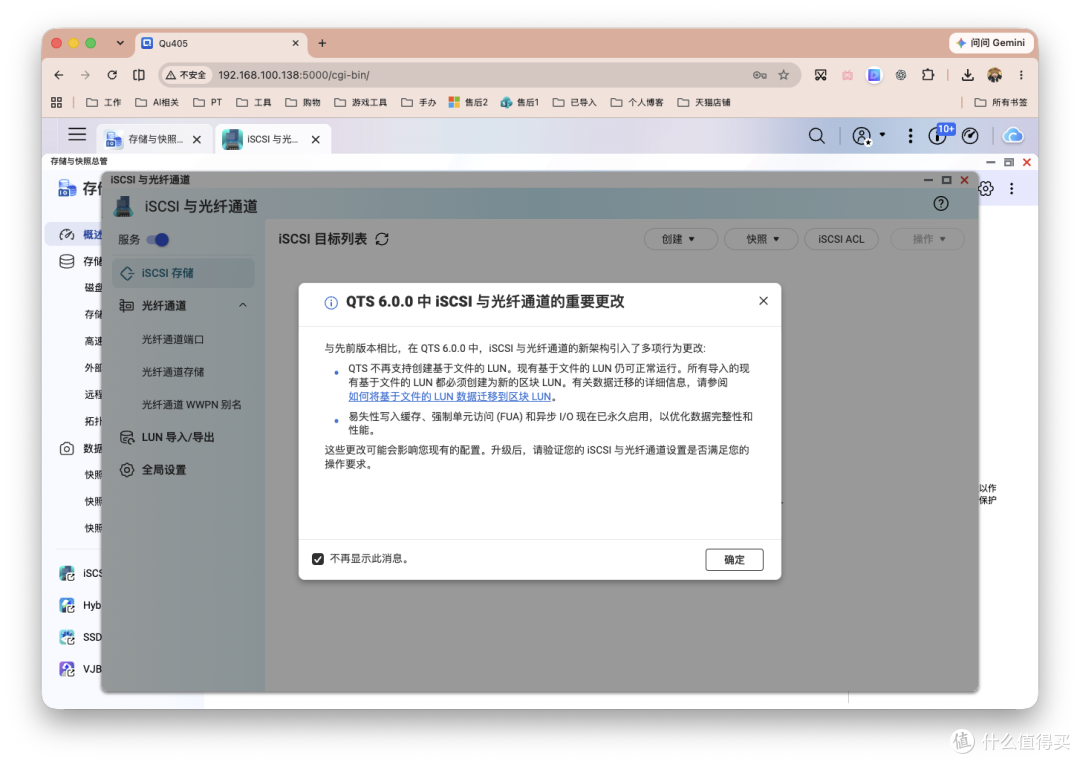Open the AI相关 bookmark folder

click(157, 103)
